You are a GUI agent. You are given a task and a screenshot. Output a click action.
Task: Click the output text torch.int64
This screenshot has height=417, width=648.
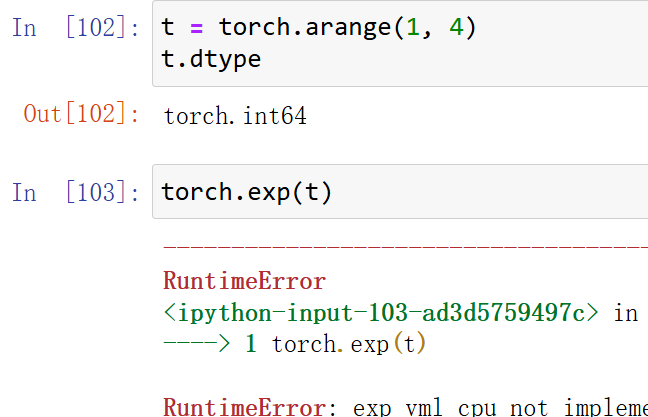(x=235, y=116)
